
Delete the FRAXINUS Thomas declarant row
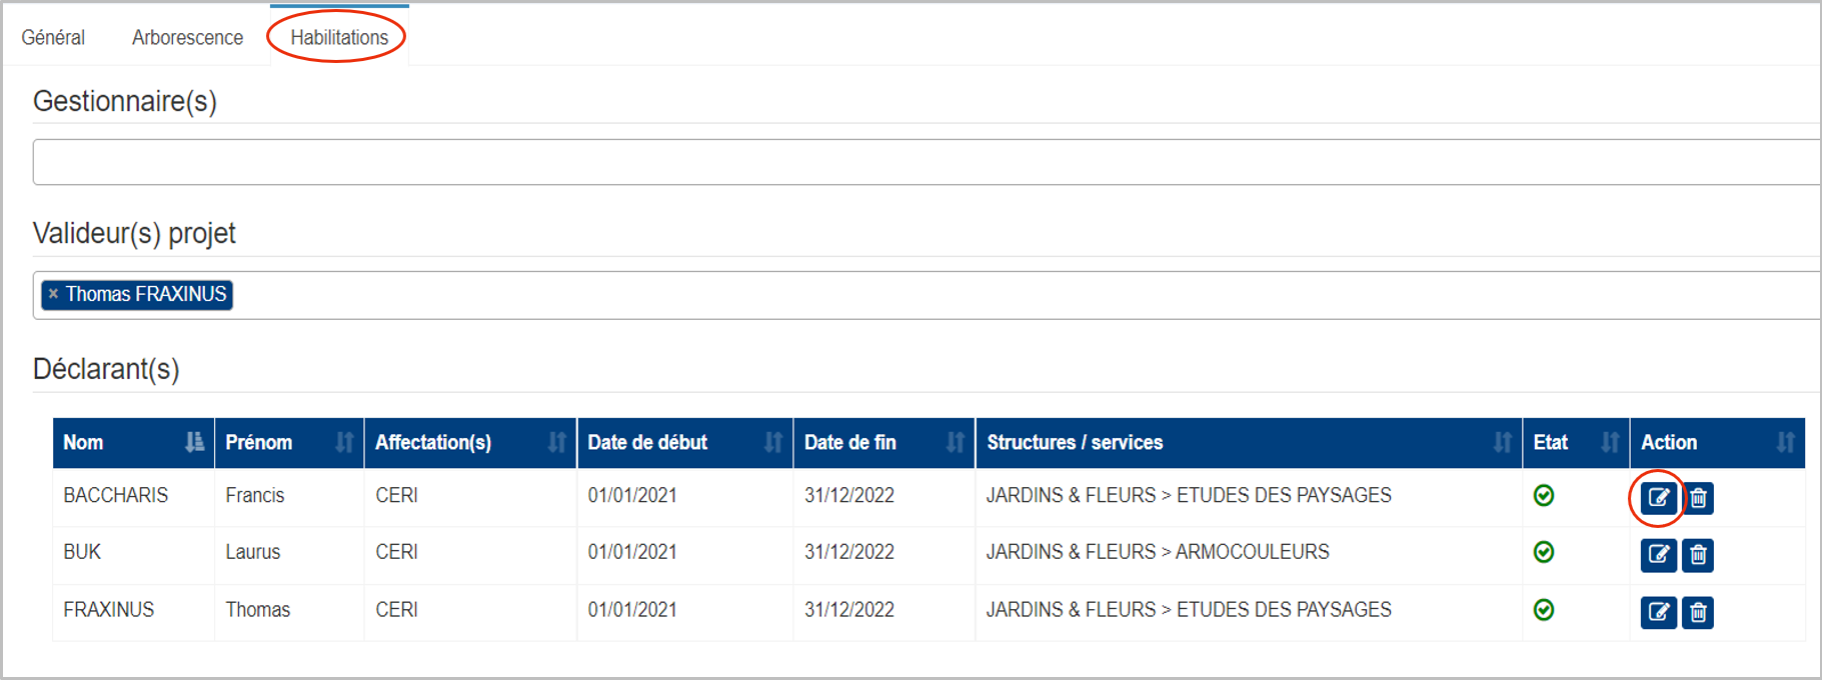pos(1698,611)
